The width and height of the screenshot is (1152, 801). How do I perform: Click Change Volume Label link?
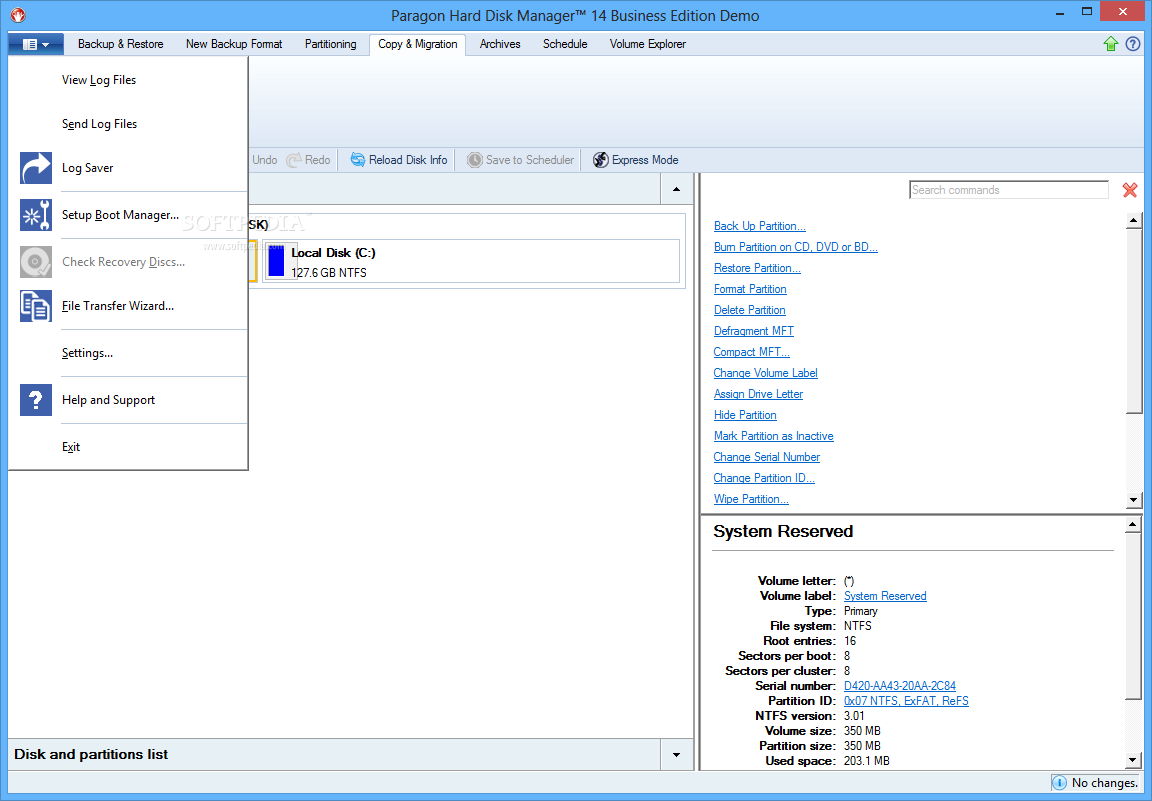(x=766, y=373)
